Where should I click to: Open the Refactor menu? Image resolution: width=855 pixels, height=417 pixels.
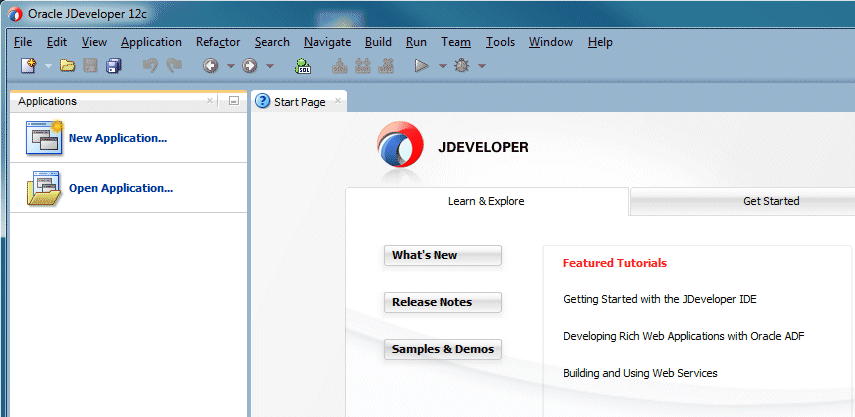pyautogui.click(x=218, y=42)
